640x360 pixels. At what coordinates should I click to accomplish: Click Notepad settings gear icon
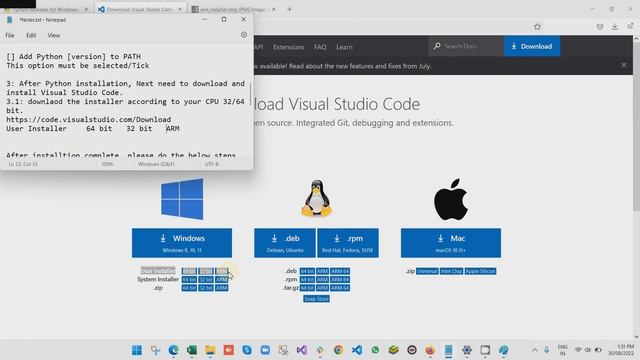244,35
